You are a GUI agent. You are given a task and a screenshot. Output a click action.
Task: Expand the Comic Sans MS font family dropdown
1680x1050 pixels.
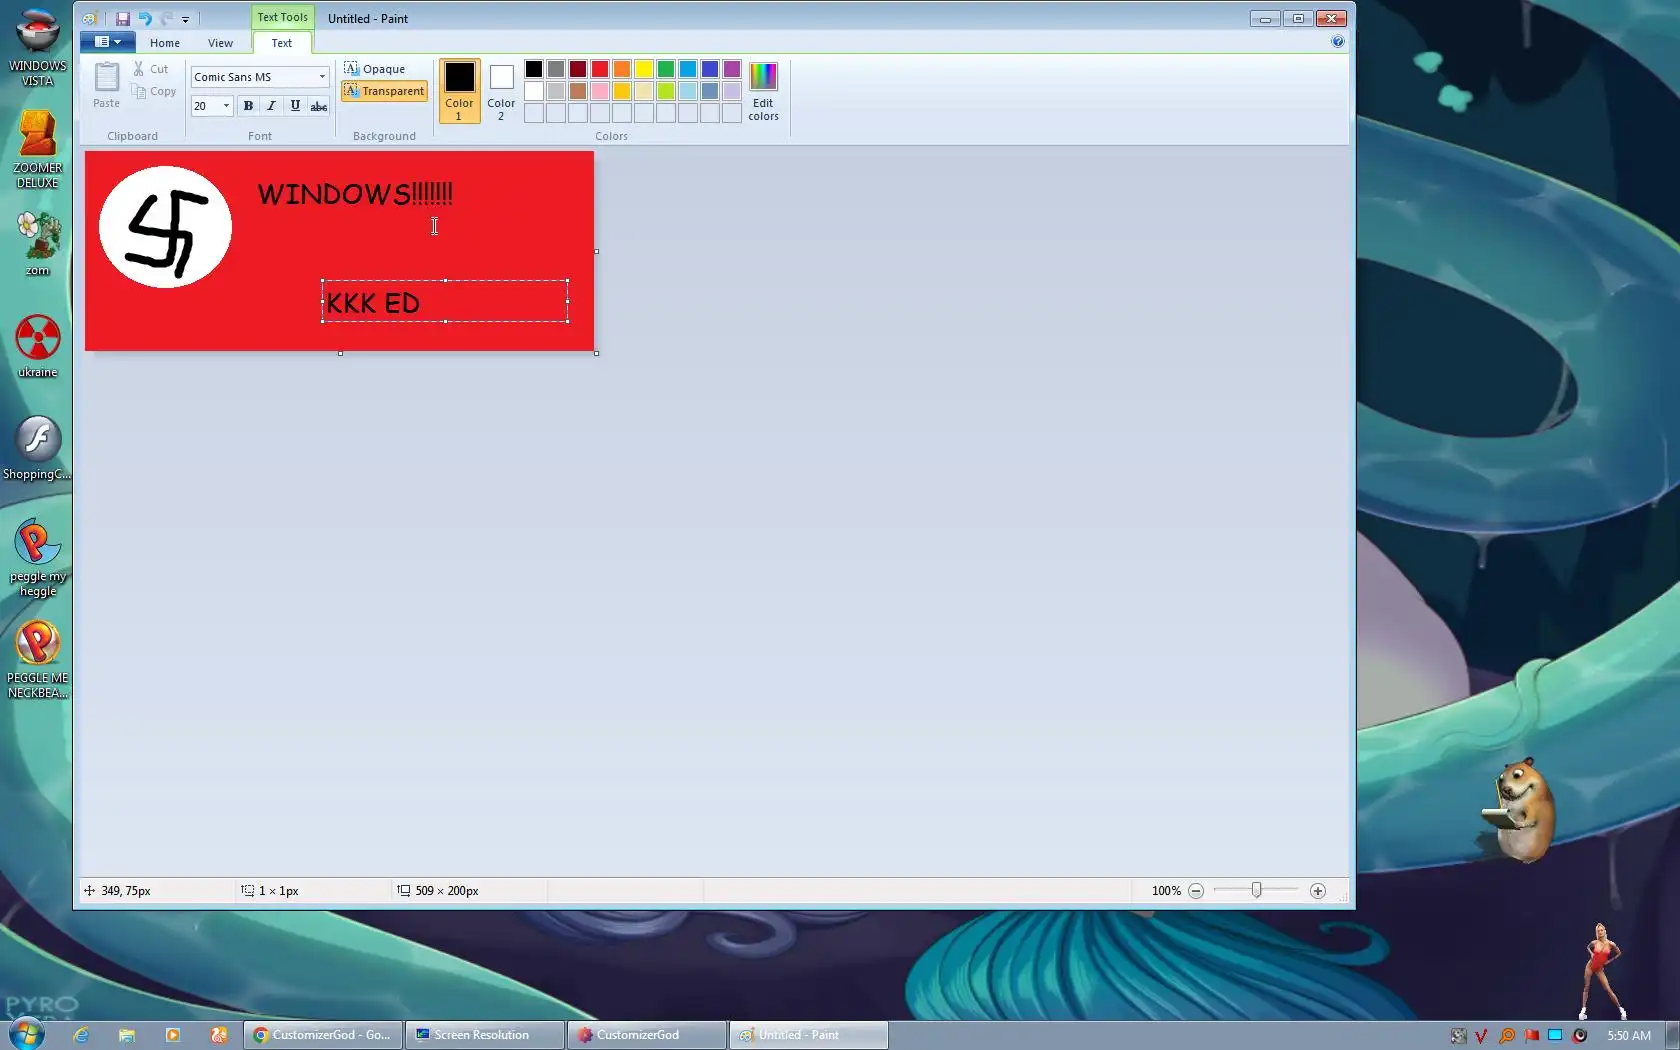click(x=321, y=77)
